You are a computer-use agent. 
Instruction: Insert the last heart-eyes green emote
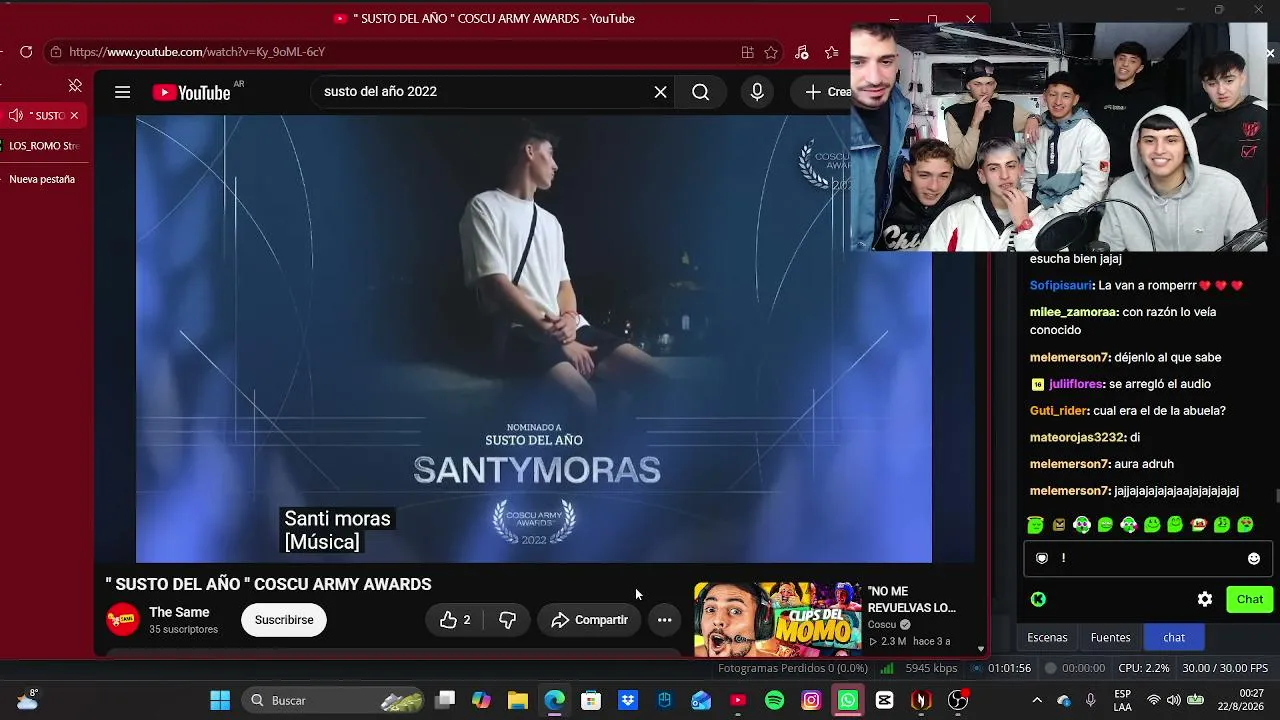point(1245,524)
